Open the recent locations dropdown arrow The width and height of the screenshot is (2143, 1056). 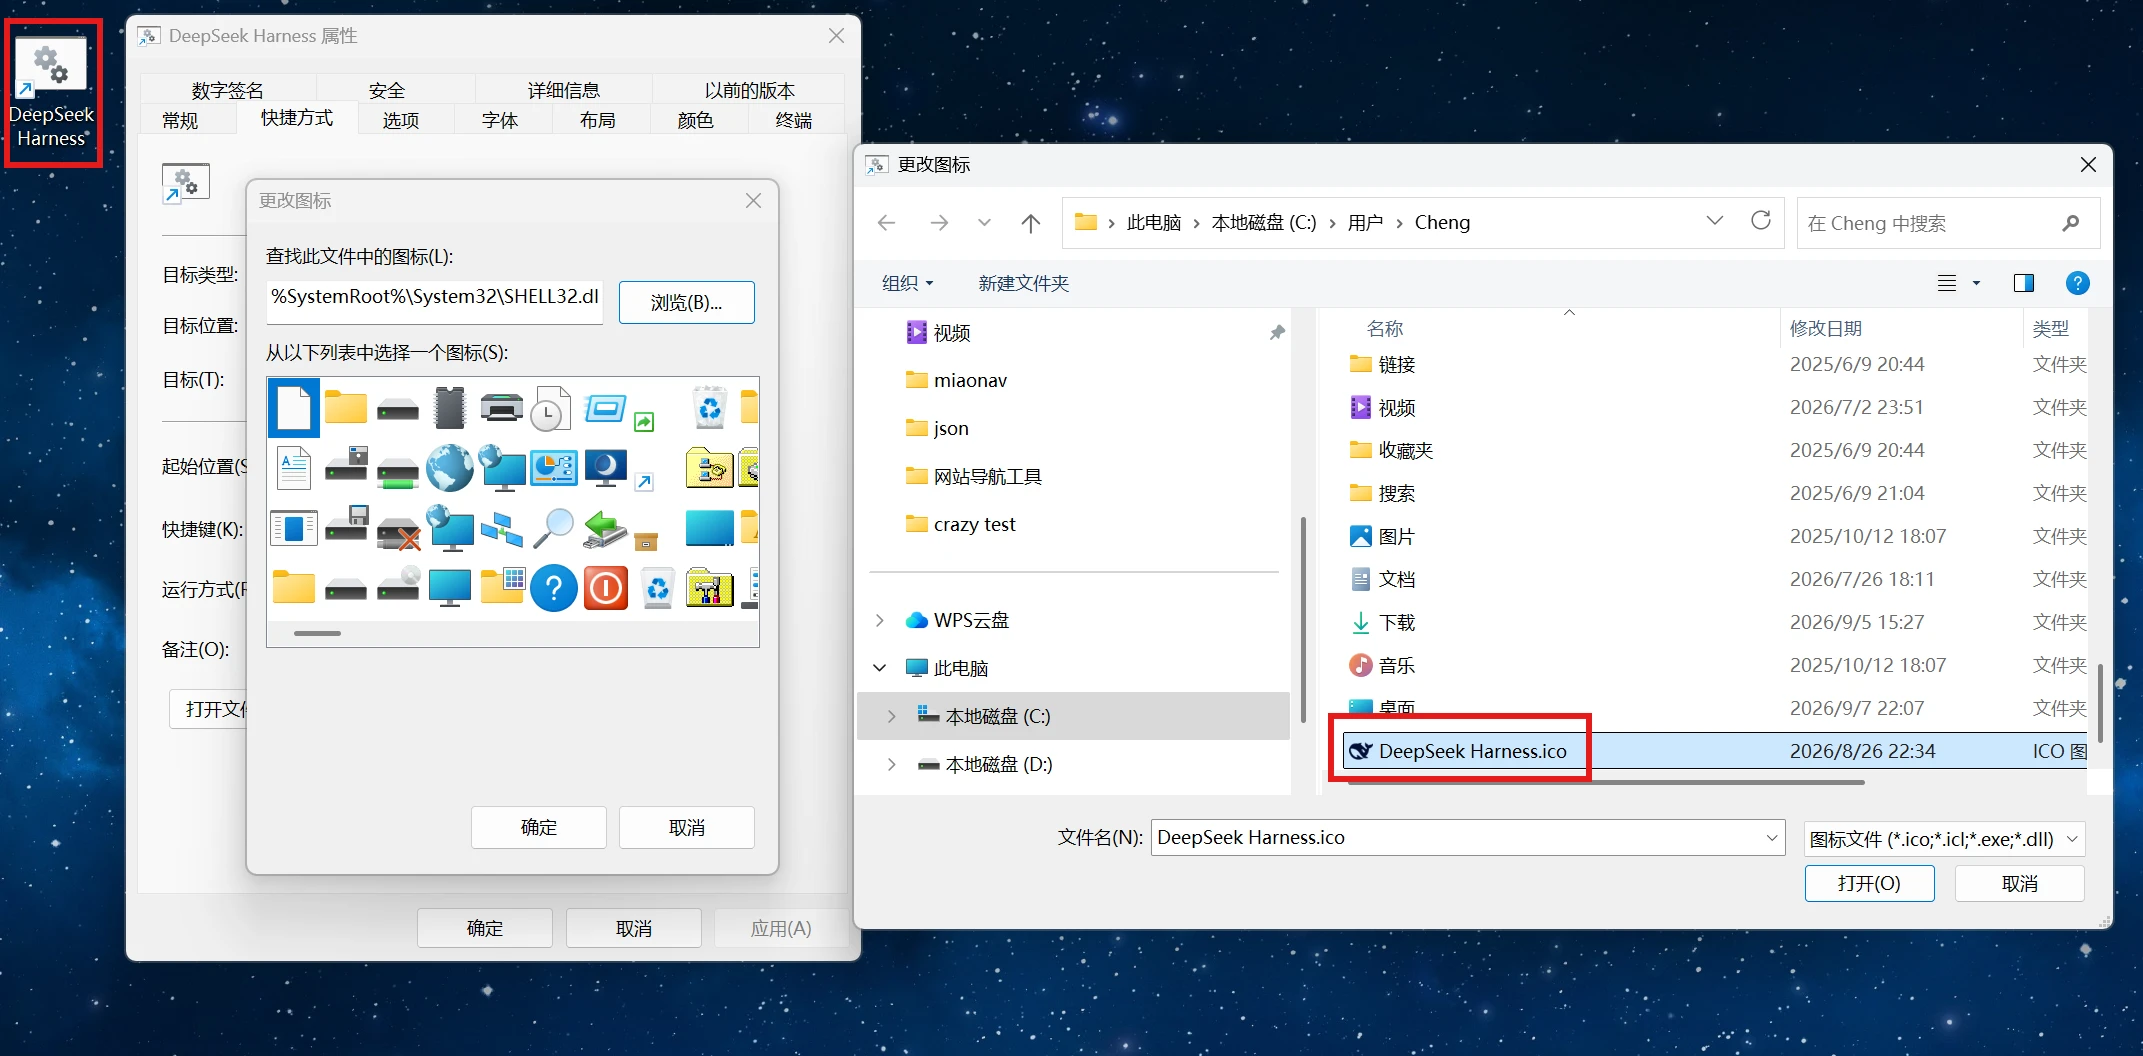(x=984, y=222)
